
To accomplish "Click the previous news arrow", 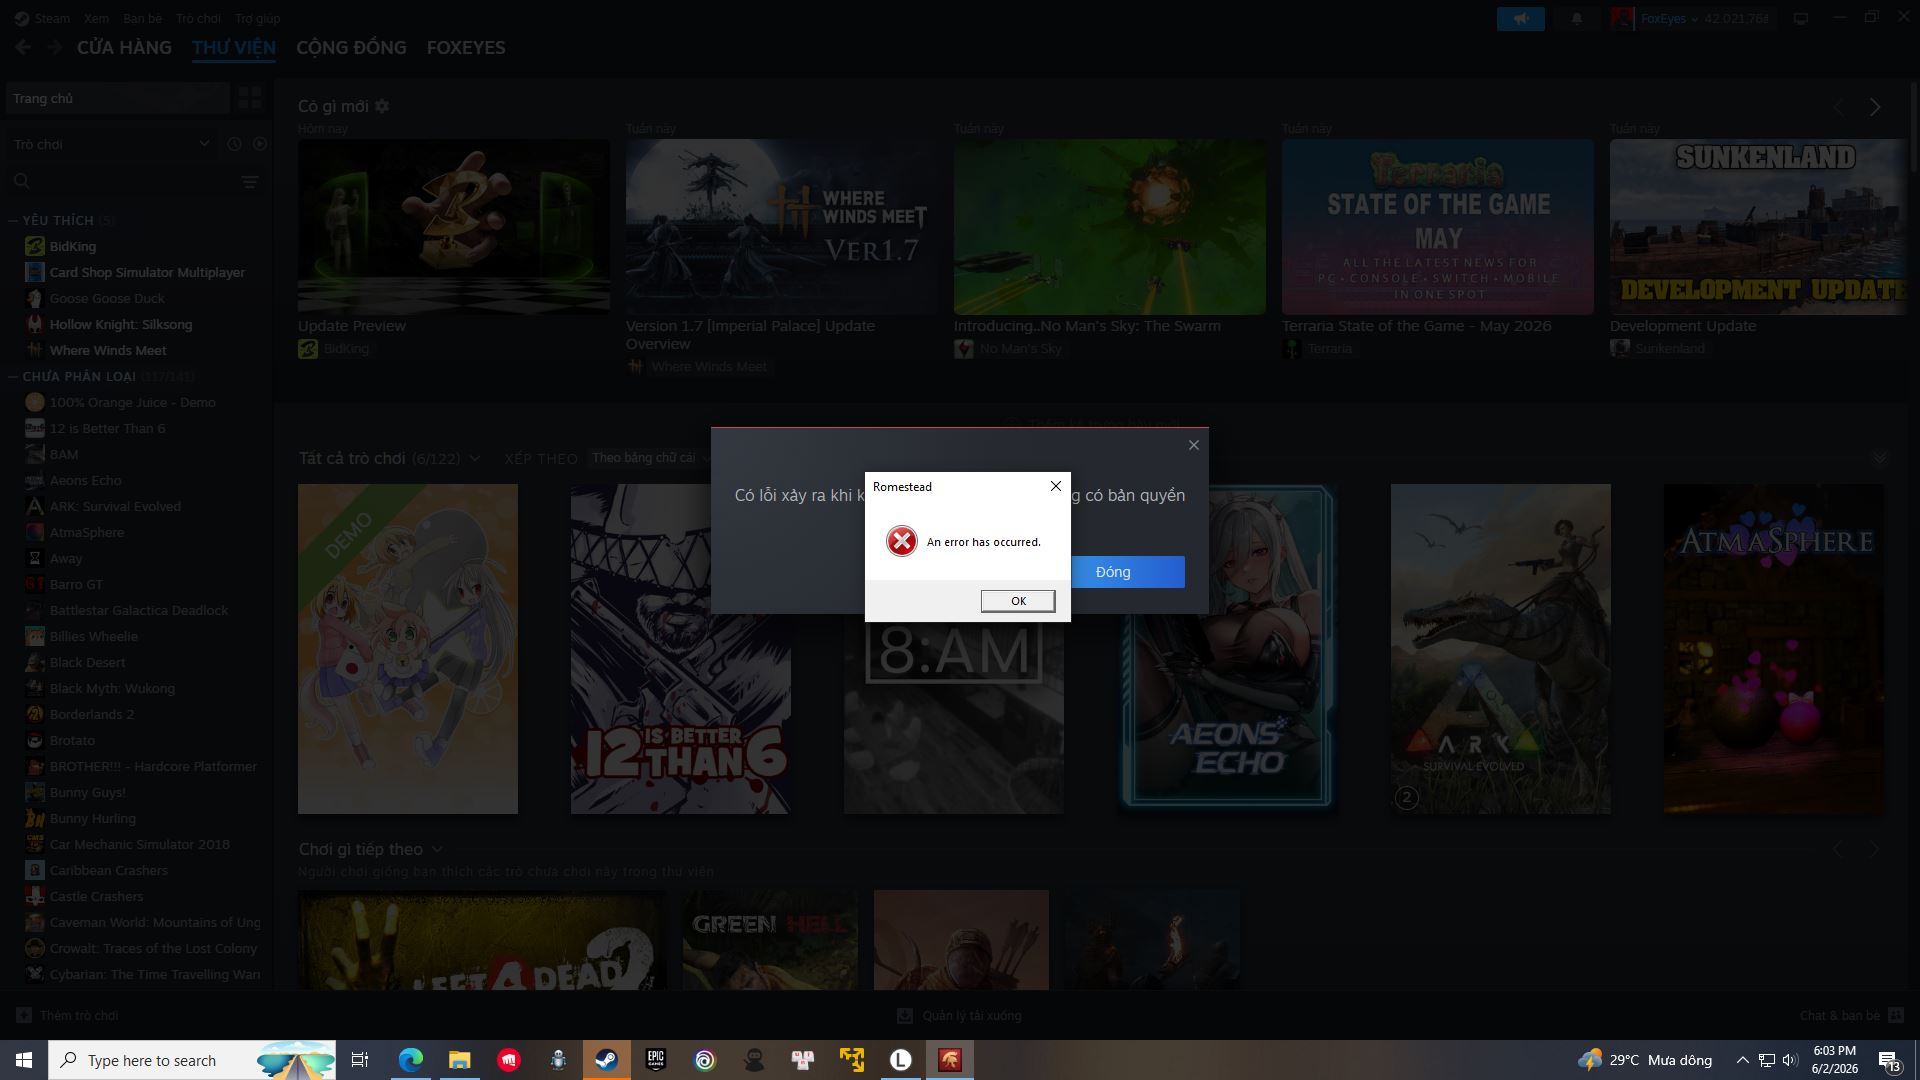I will pos(1839,107).
